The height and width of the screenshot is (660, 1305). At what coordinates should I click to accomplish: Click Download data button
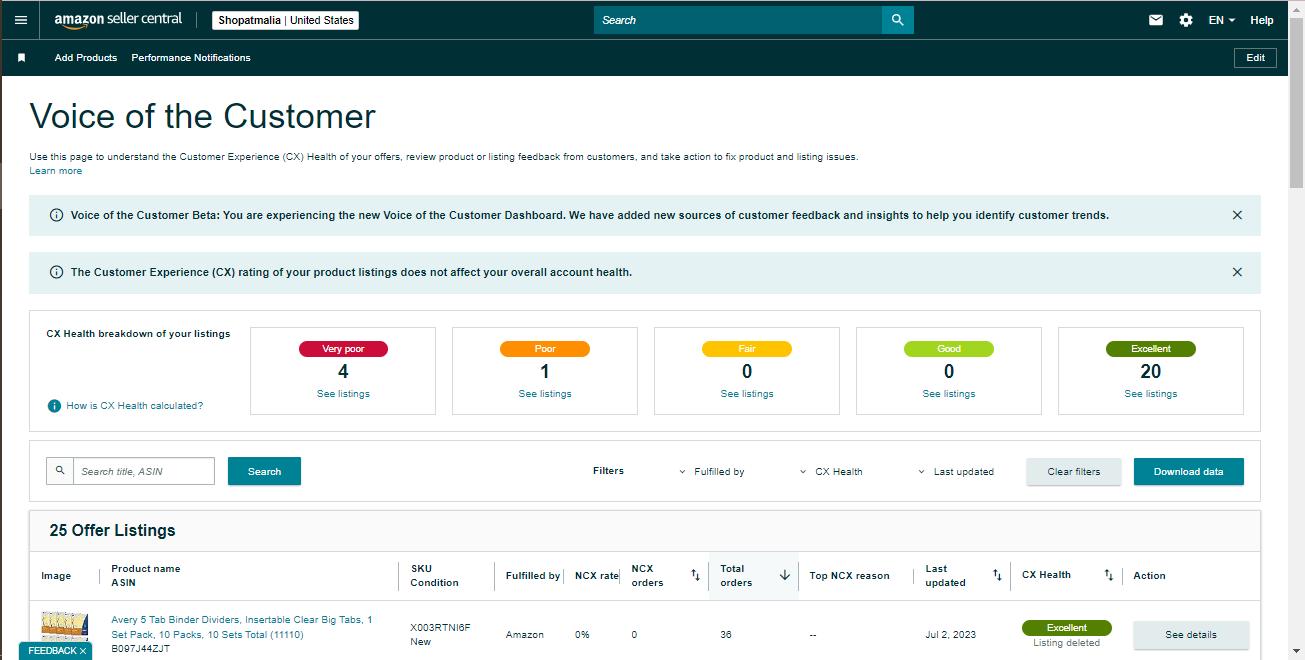click(1189, 472)
